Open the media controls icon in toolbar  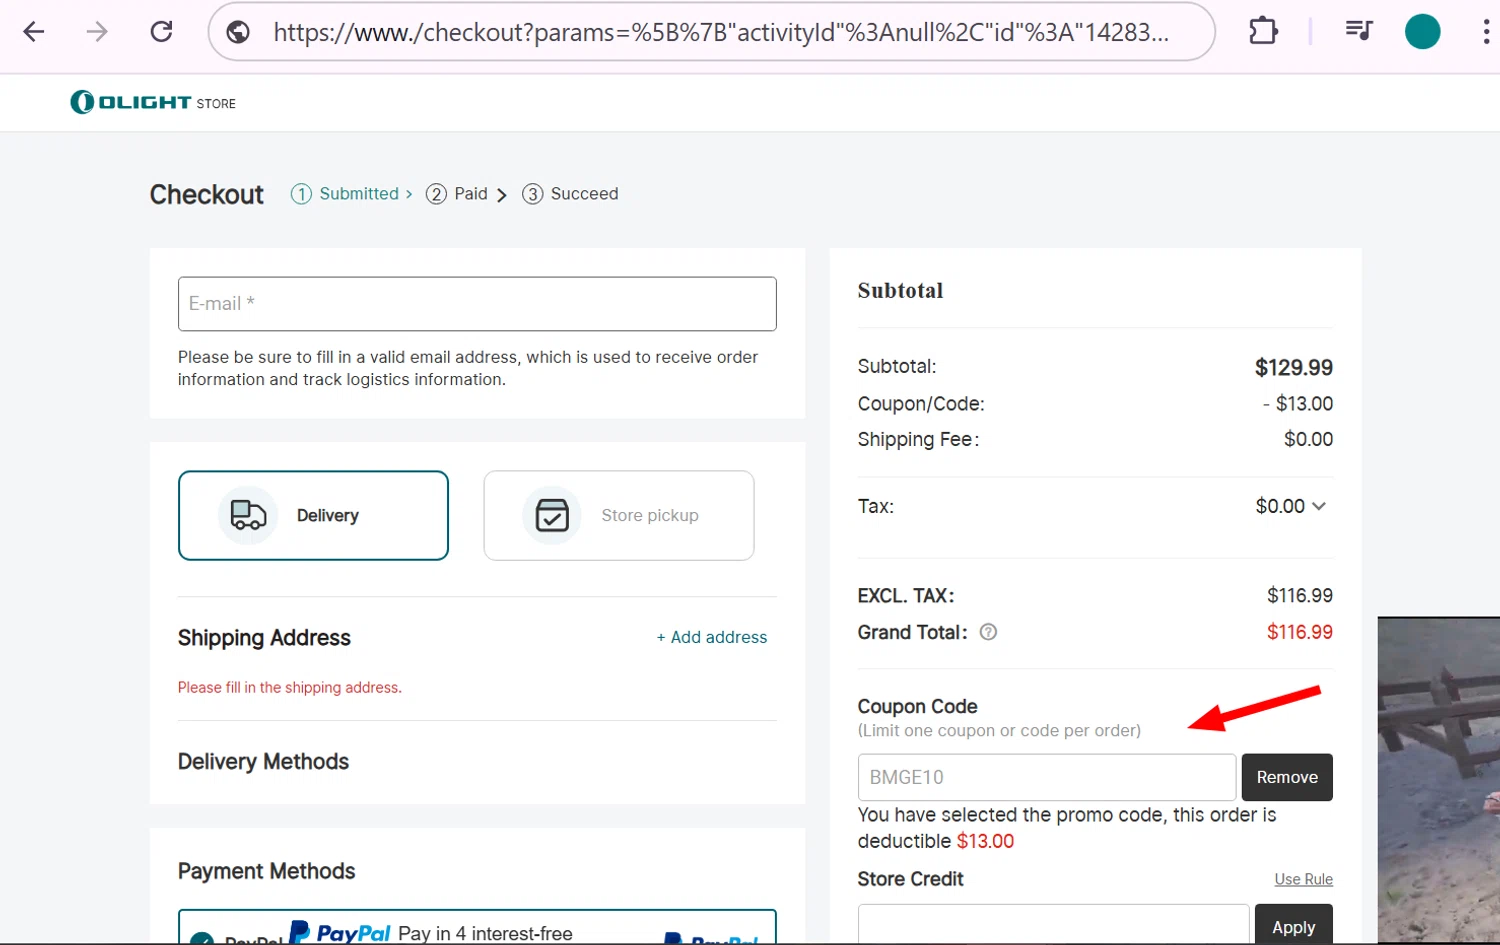[x=1358, y=31]
